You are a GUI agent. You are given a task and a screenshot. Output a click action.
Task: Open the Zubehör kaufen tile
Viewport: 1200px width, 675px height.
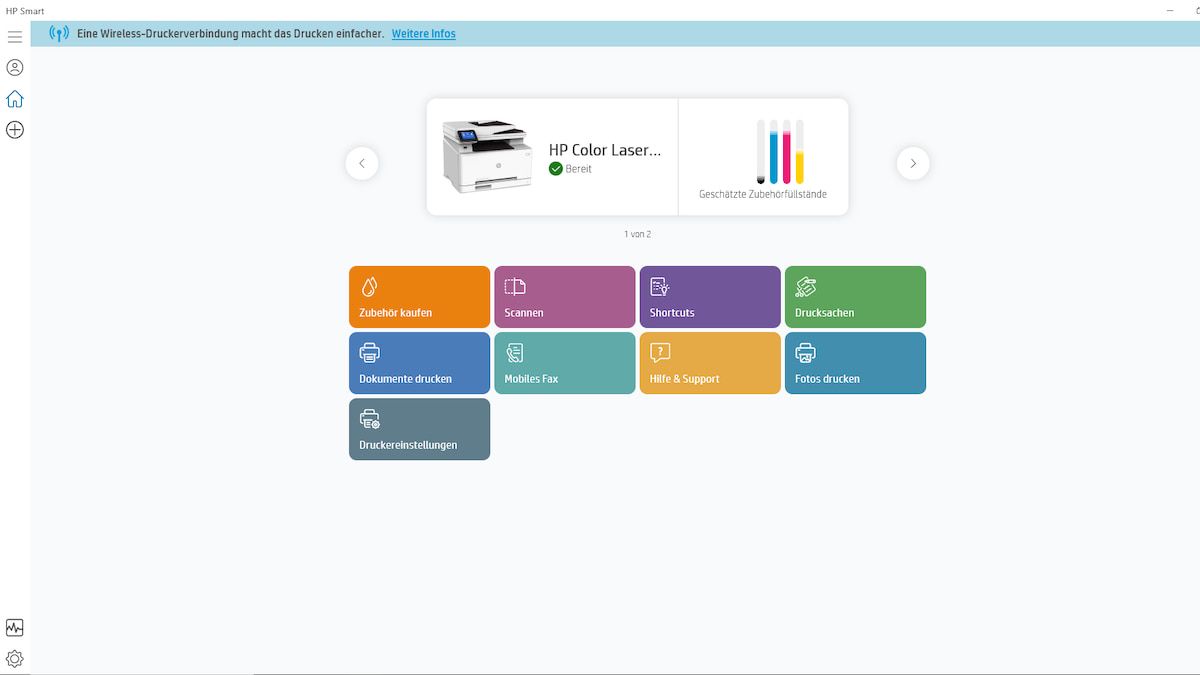coord(419,297)
